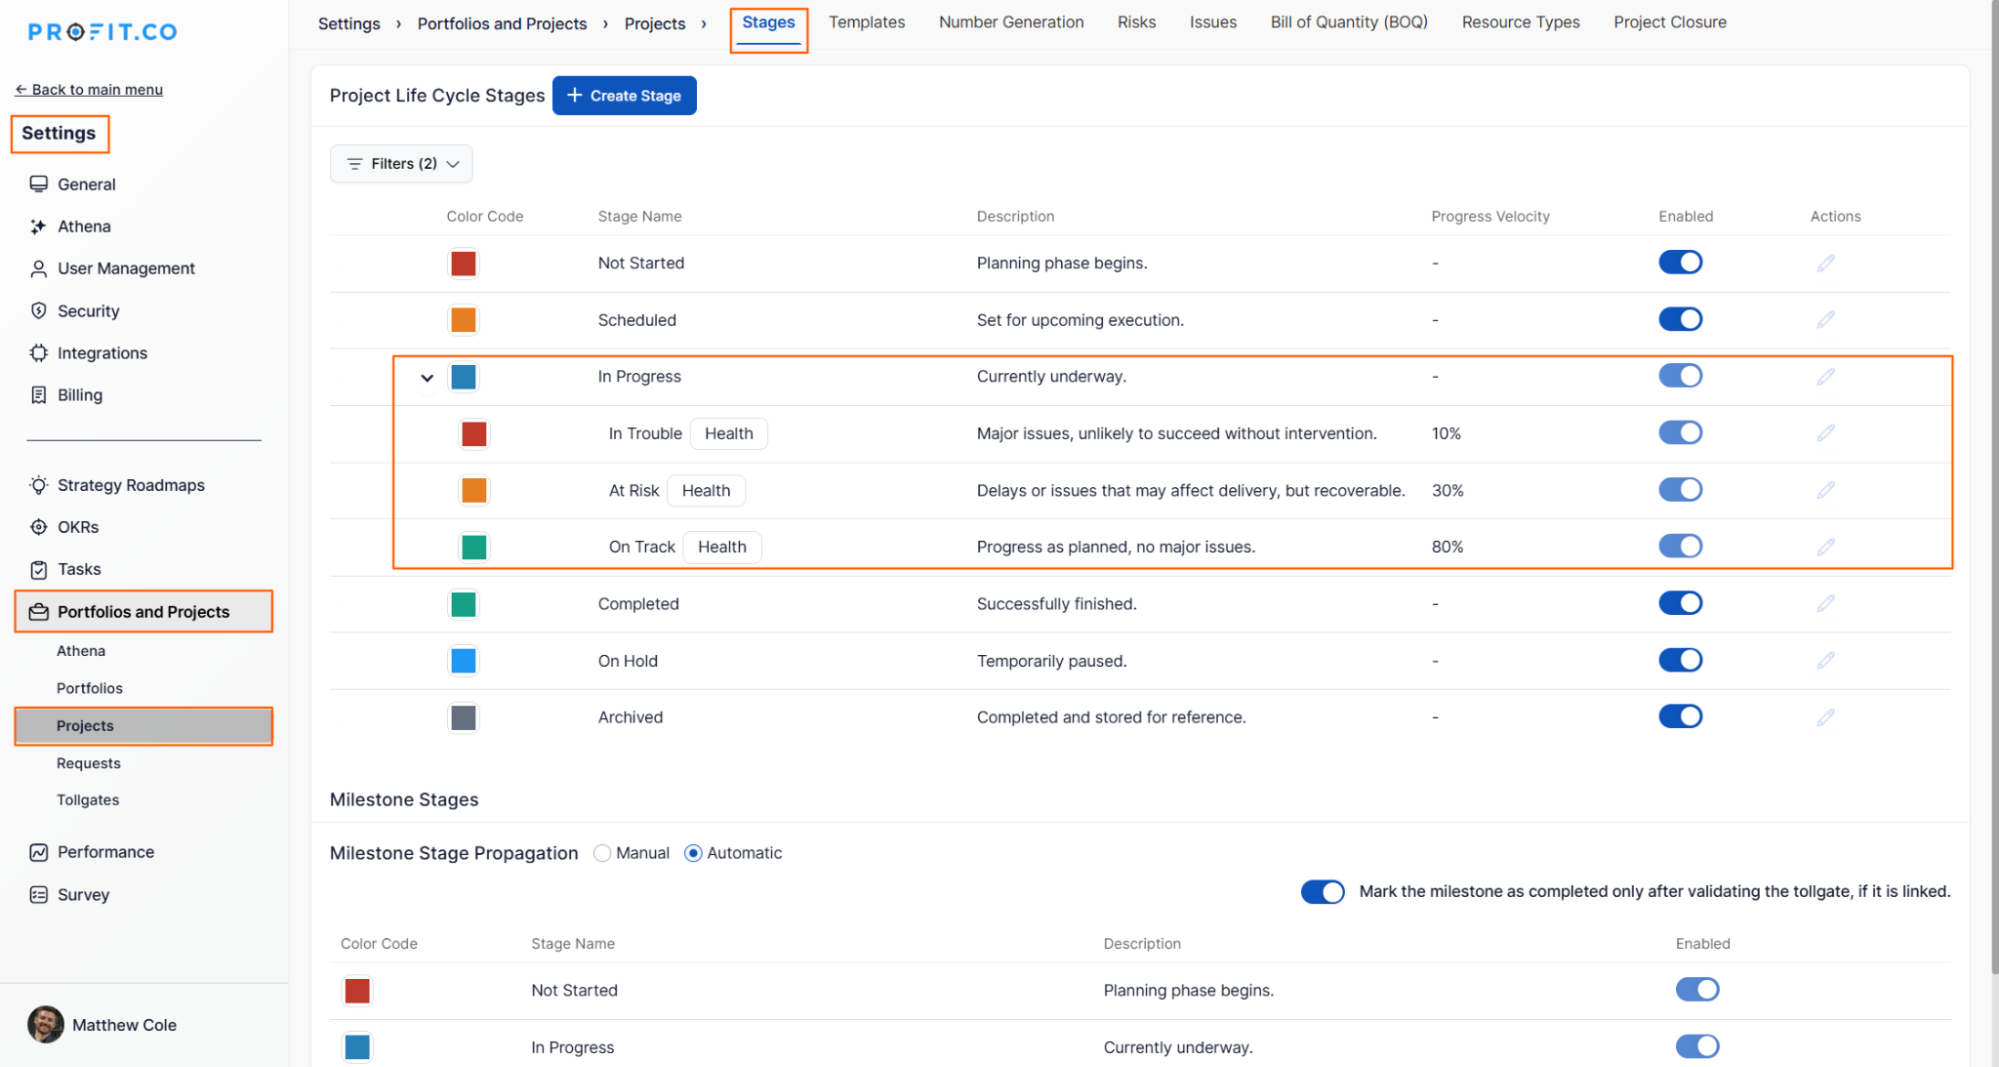Image resolution: width=1999 pixels, height=1067 pixels.
Task: Toggle off the On Hold stage
Action: click(1680, 660)
